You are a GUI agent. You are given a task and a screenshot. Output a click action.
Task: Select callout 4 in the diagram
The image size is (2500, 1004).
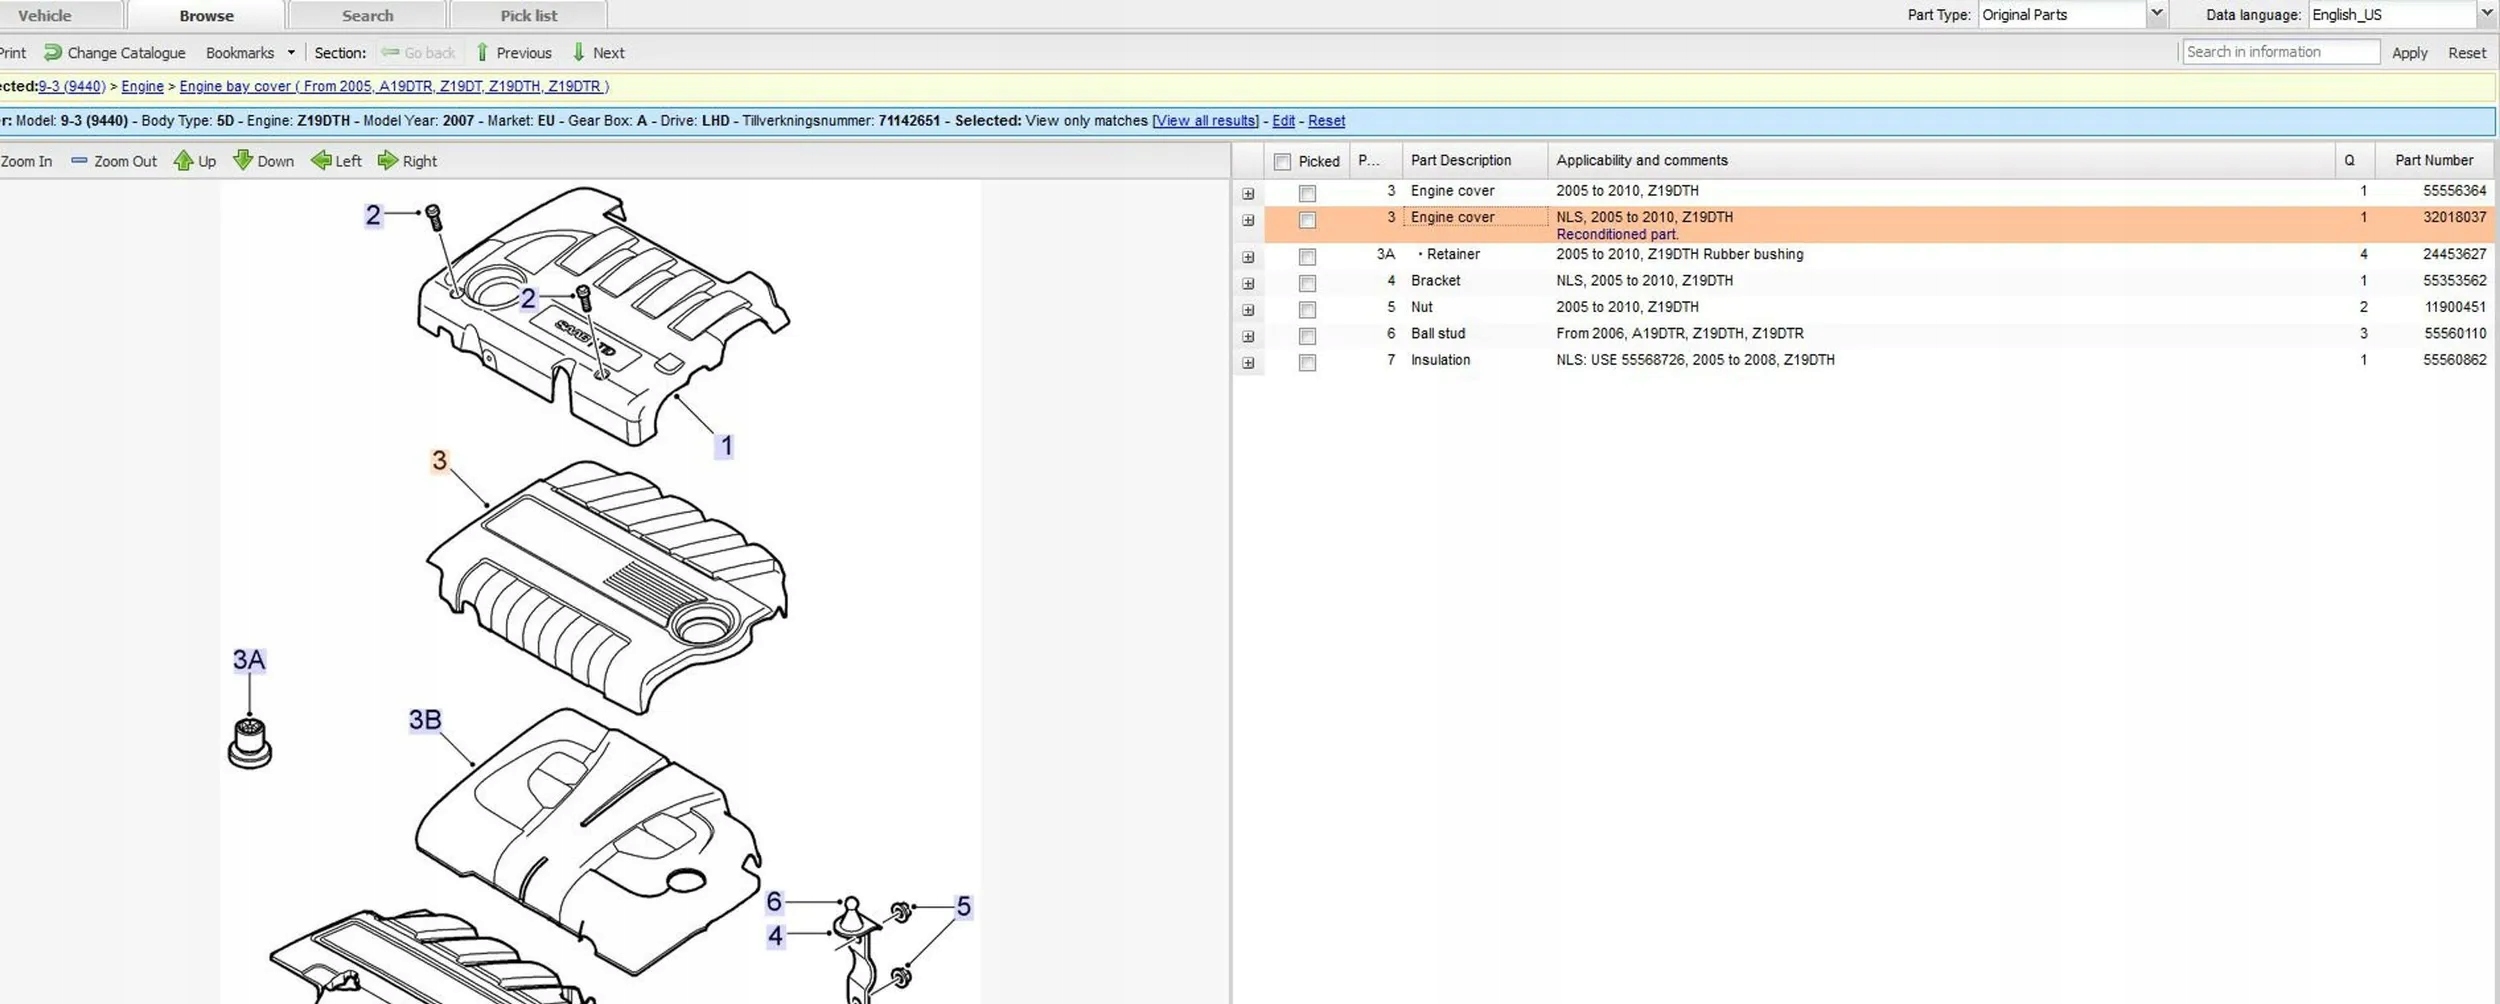tap(775, 936)
